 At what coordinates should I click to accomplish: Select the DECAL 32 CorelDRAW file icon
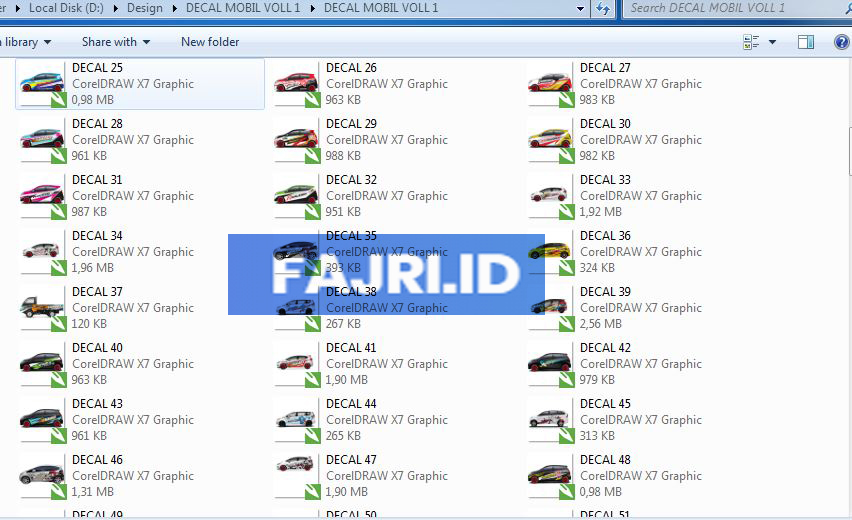(x=297, y=196)
